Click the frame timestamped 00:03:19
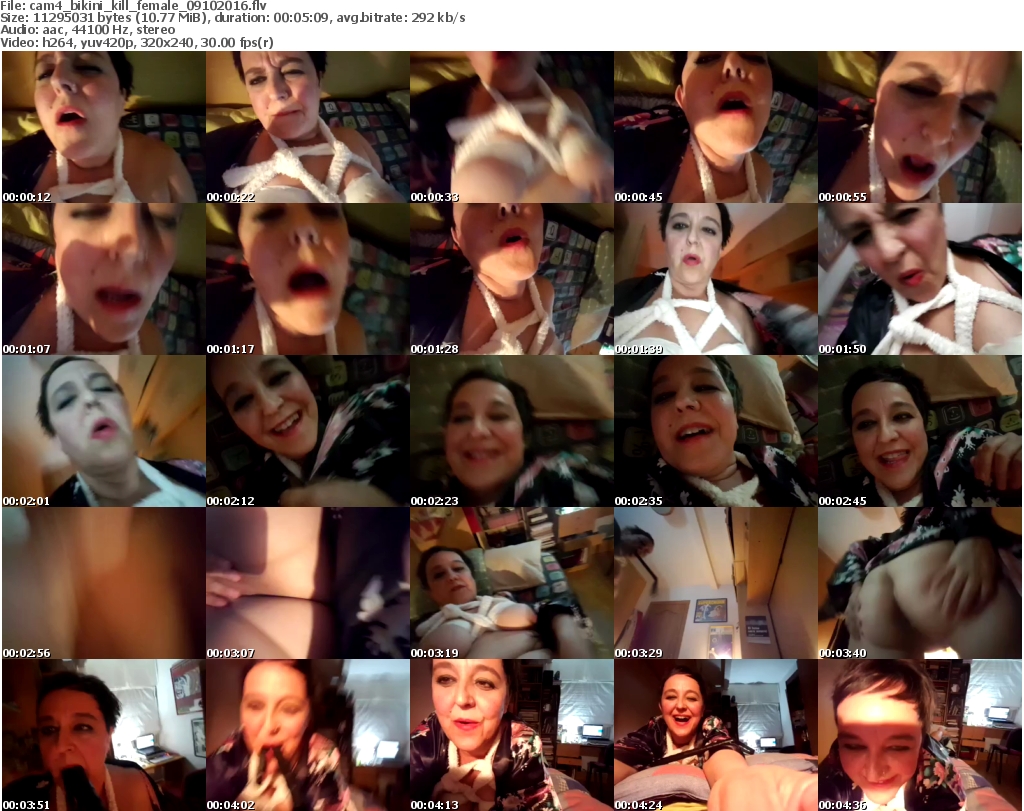 (x=511, y=584)
